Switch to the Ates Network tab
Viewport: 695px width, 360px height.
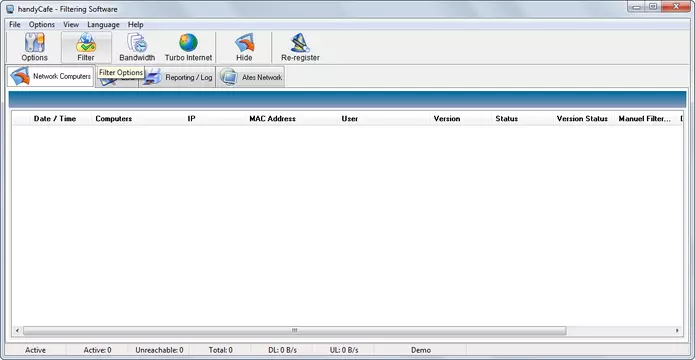[251, 77]
